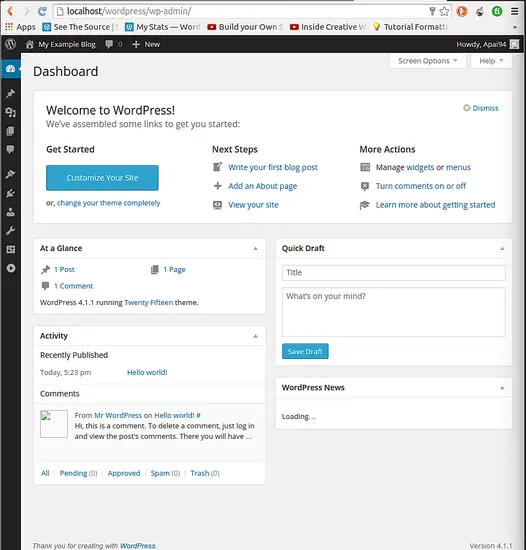Bookmark page using the star icon

[444, 11]
